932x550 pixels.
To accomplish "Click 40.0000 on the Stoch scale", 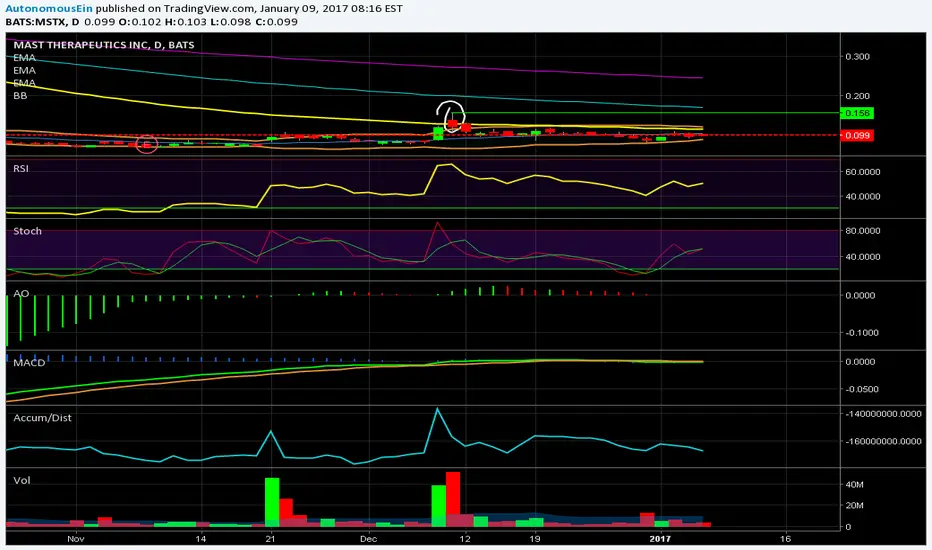I will (862, 257).
